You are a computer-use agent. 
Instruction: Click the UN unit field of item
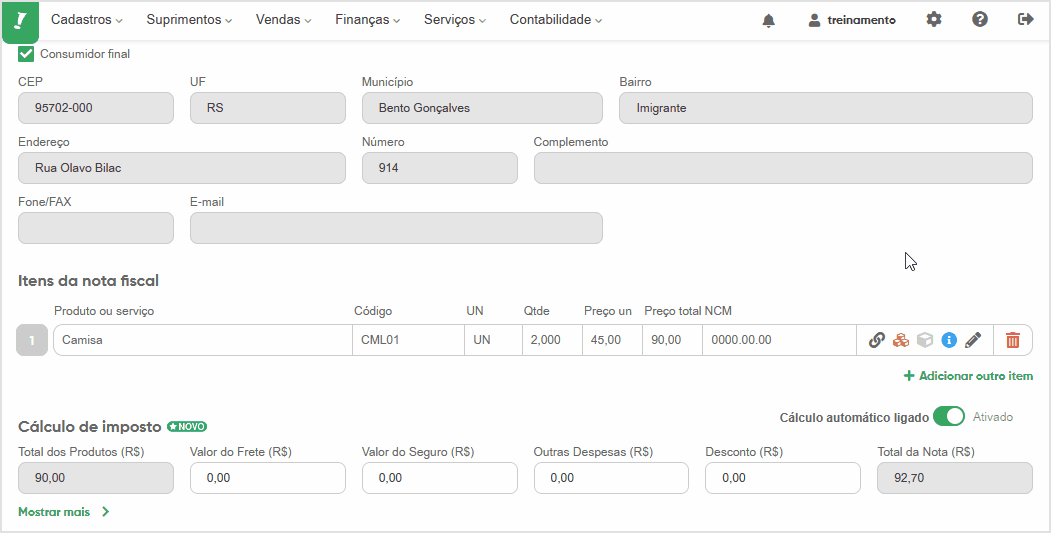coord(493,340)
